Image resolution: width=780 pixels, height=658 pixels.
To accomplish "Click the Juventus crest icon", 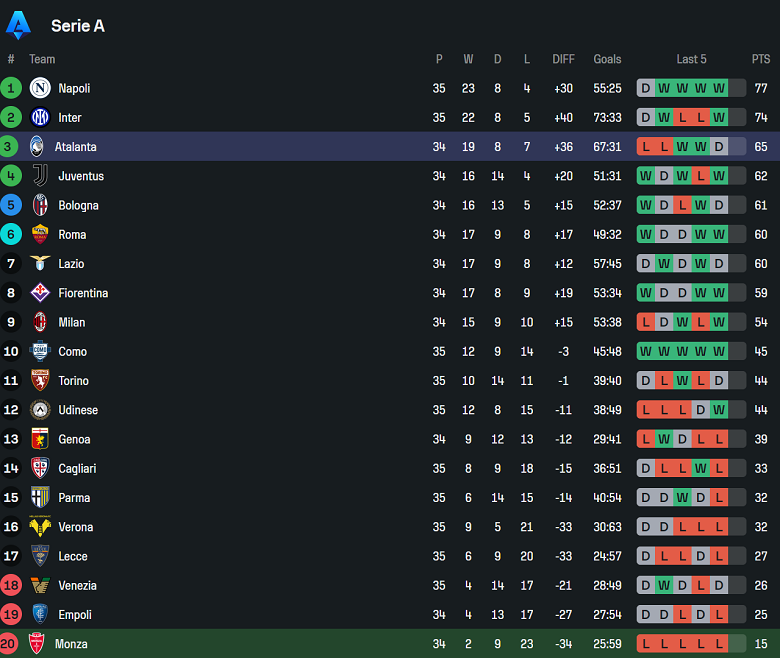I will click(40, 176).
